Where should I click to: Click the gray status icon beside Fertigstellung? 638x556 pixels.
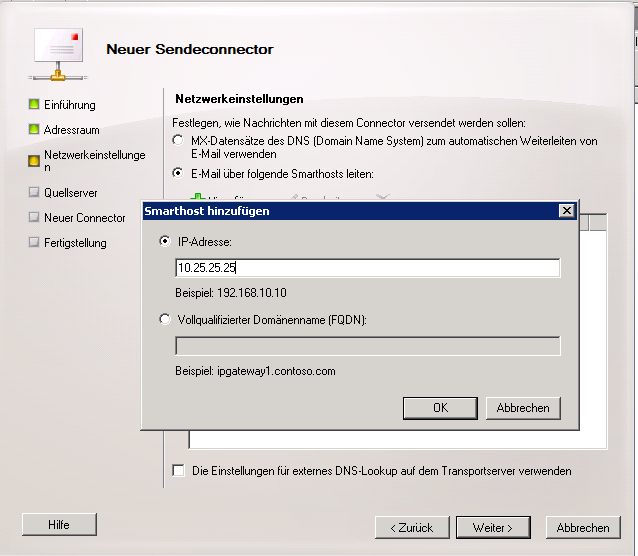click(x=34, y=242)
